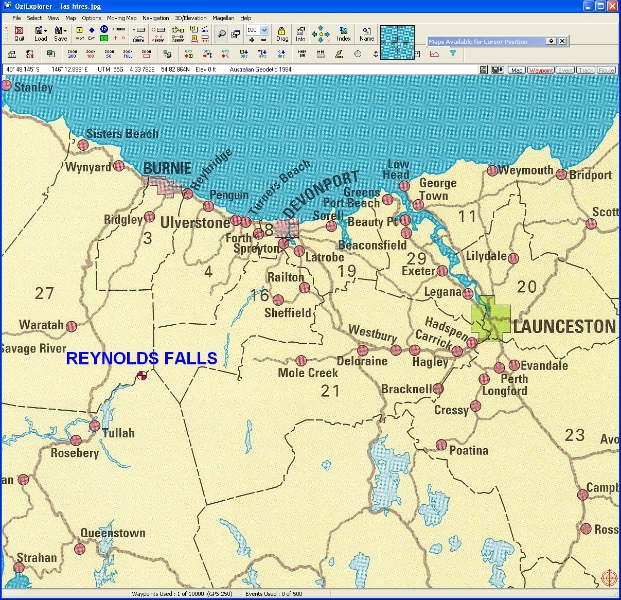Toggle the Track mode button
This screenshot has width=621, height=600.
tap(587, 70)
